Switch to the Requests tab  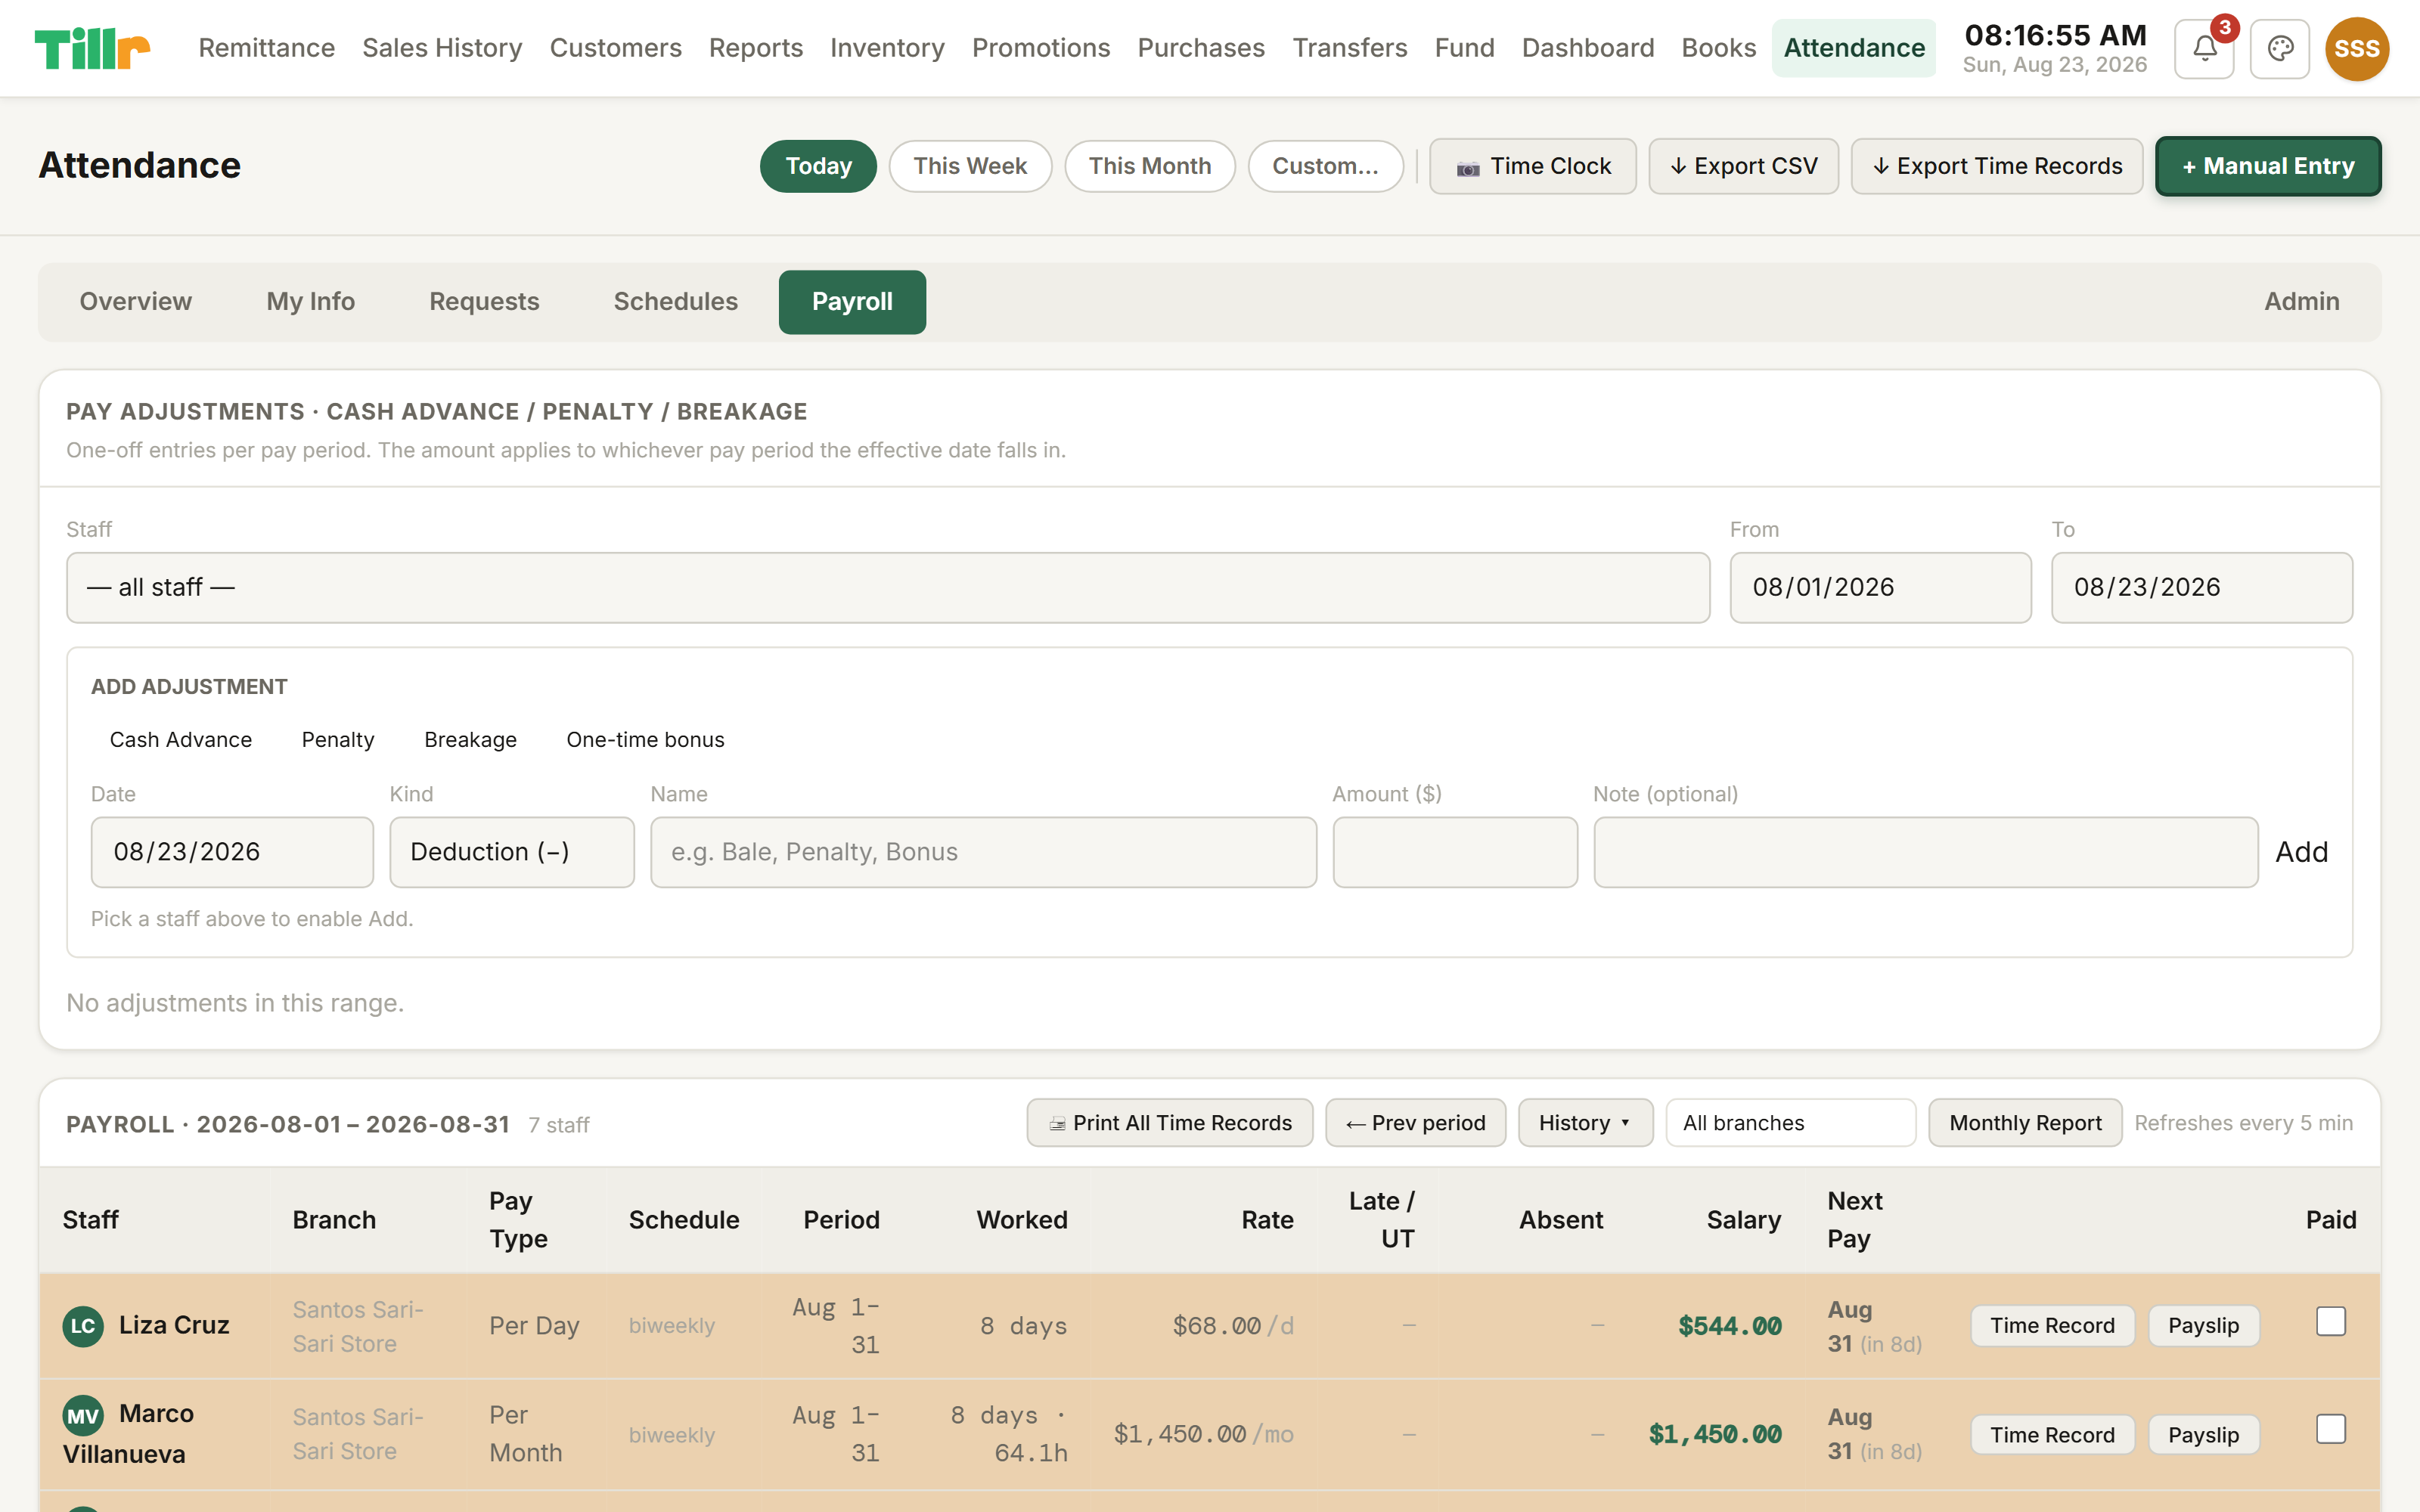[x=484, y=302]
